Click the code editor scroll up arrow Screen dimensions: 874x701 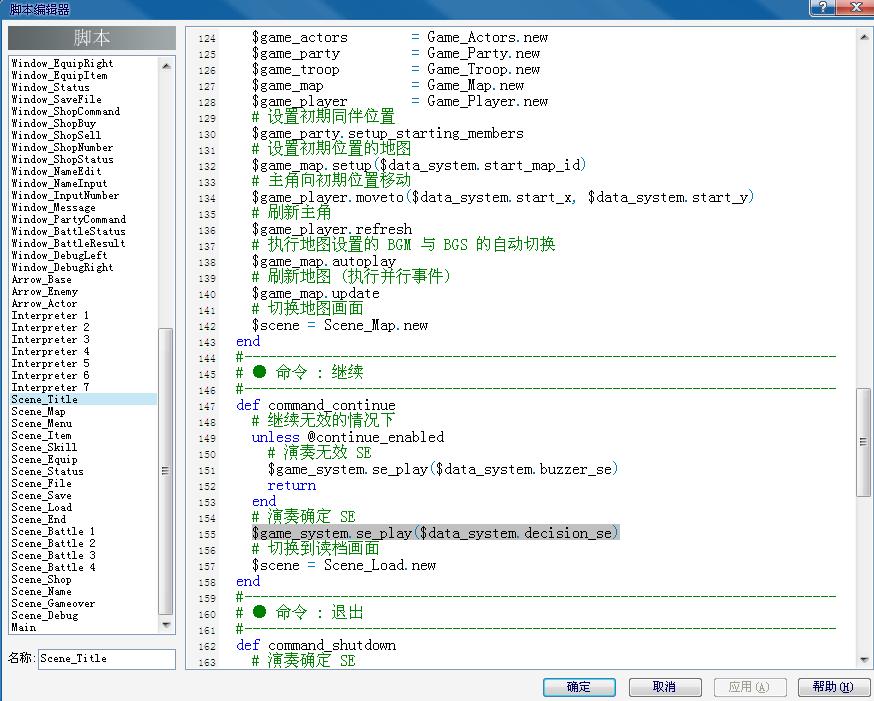[863, 37]
